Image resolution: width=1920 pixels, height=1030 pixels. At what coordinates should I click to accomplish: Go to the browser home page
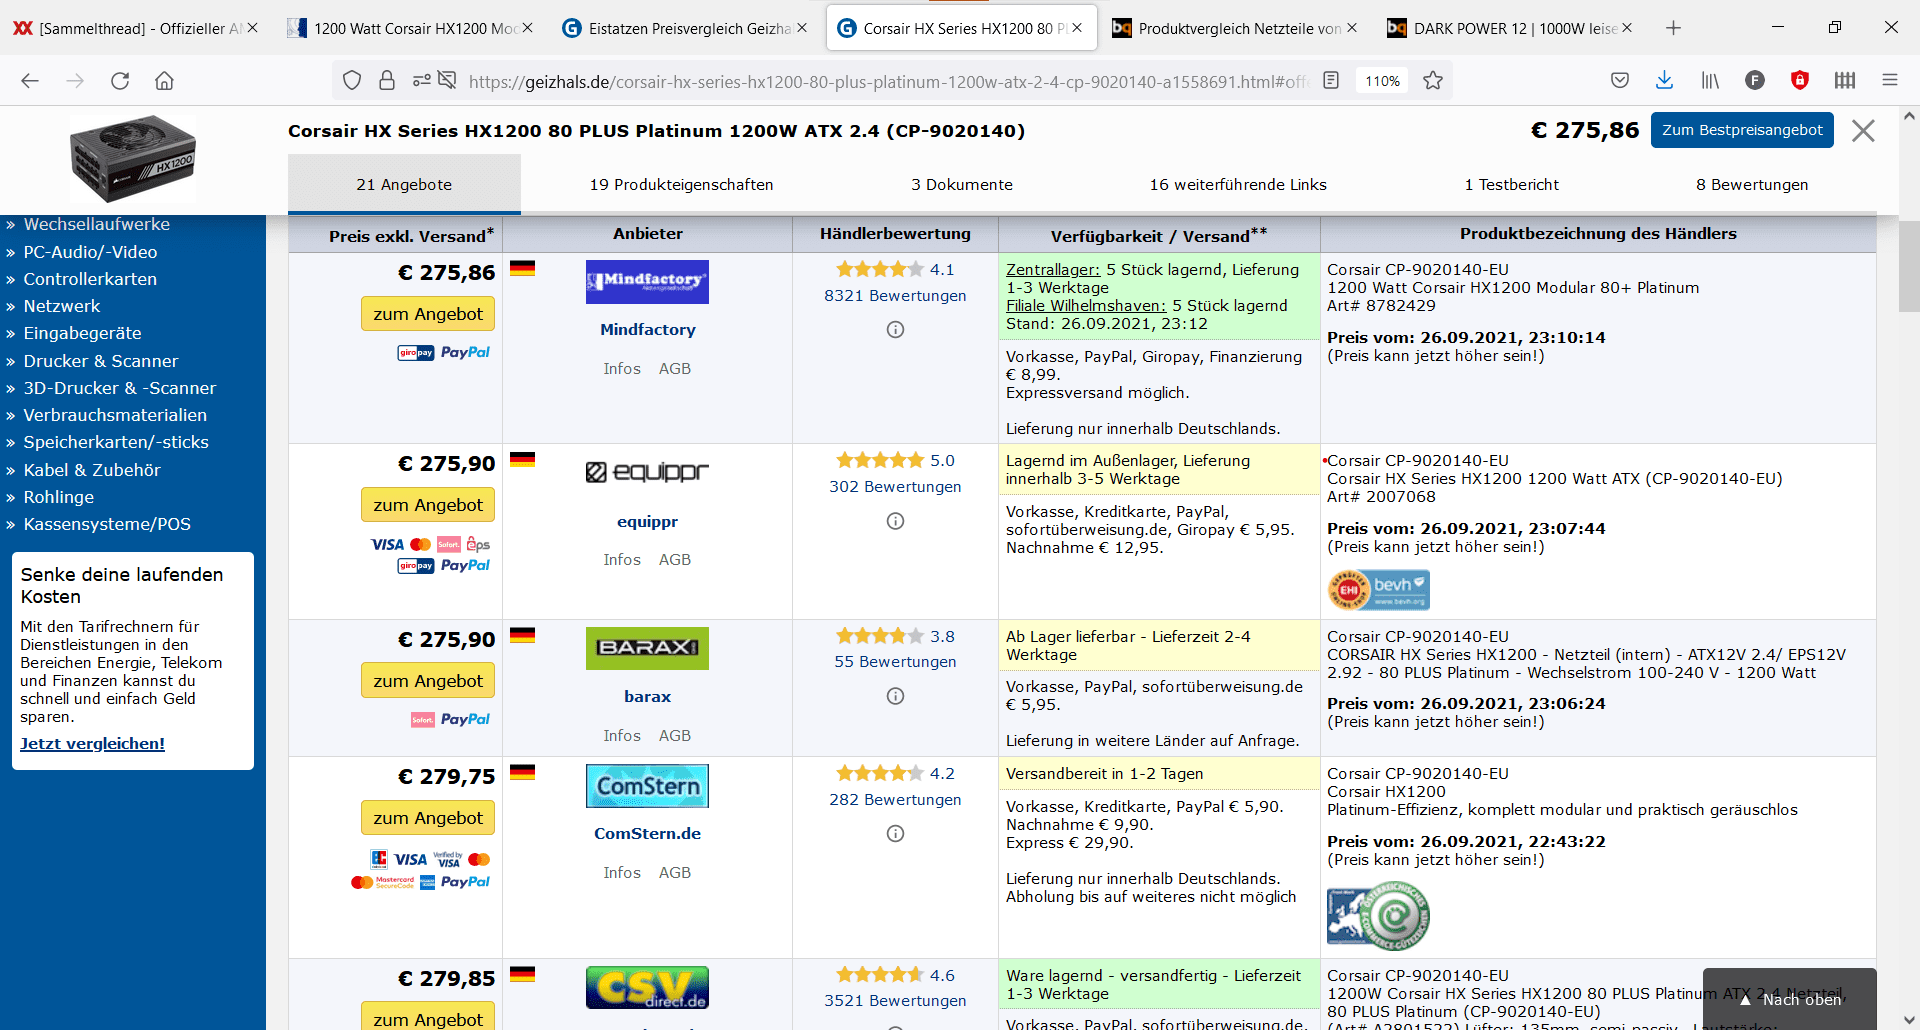click(164, 81)
